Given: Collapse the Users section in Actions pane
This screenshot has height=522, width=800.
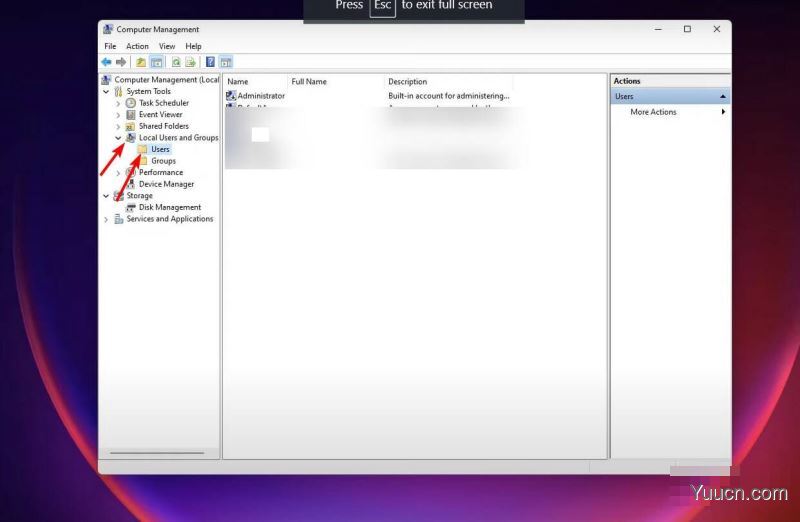Looking at the screenshot, I should pyautogui.click(x=722, y=96).
